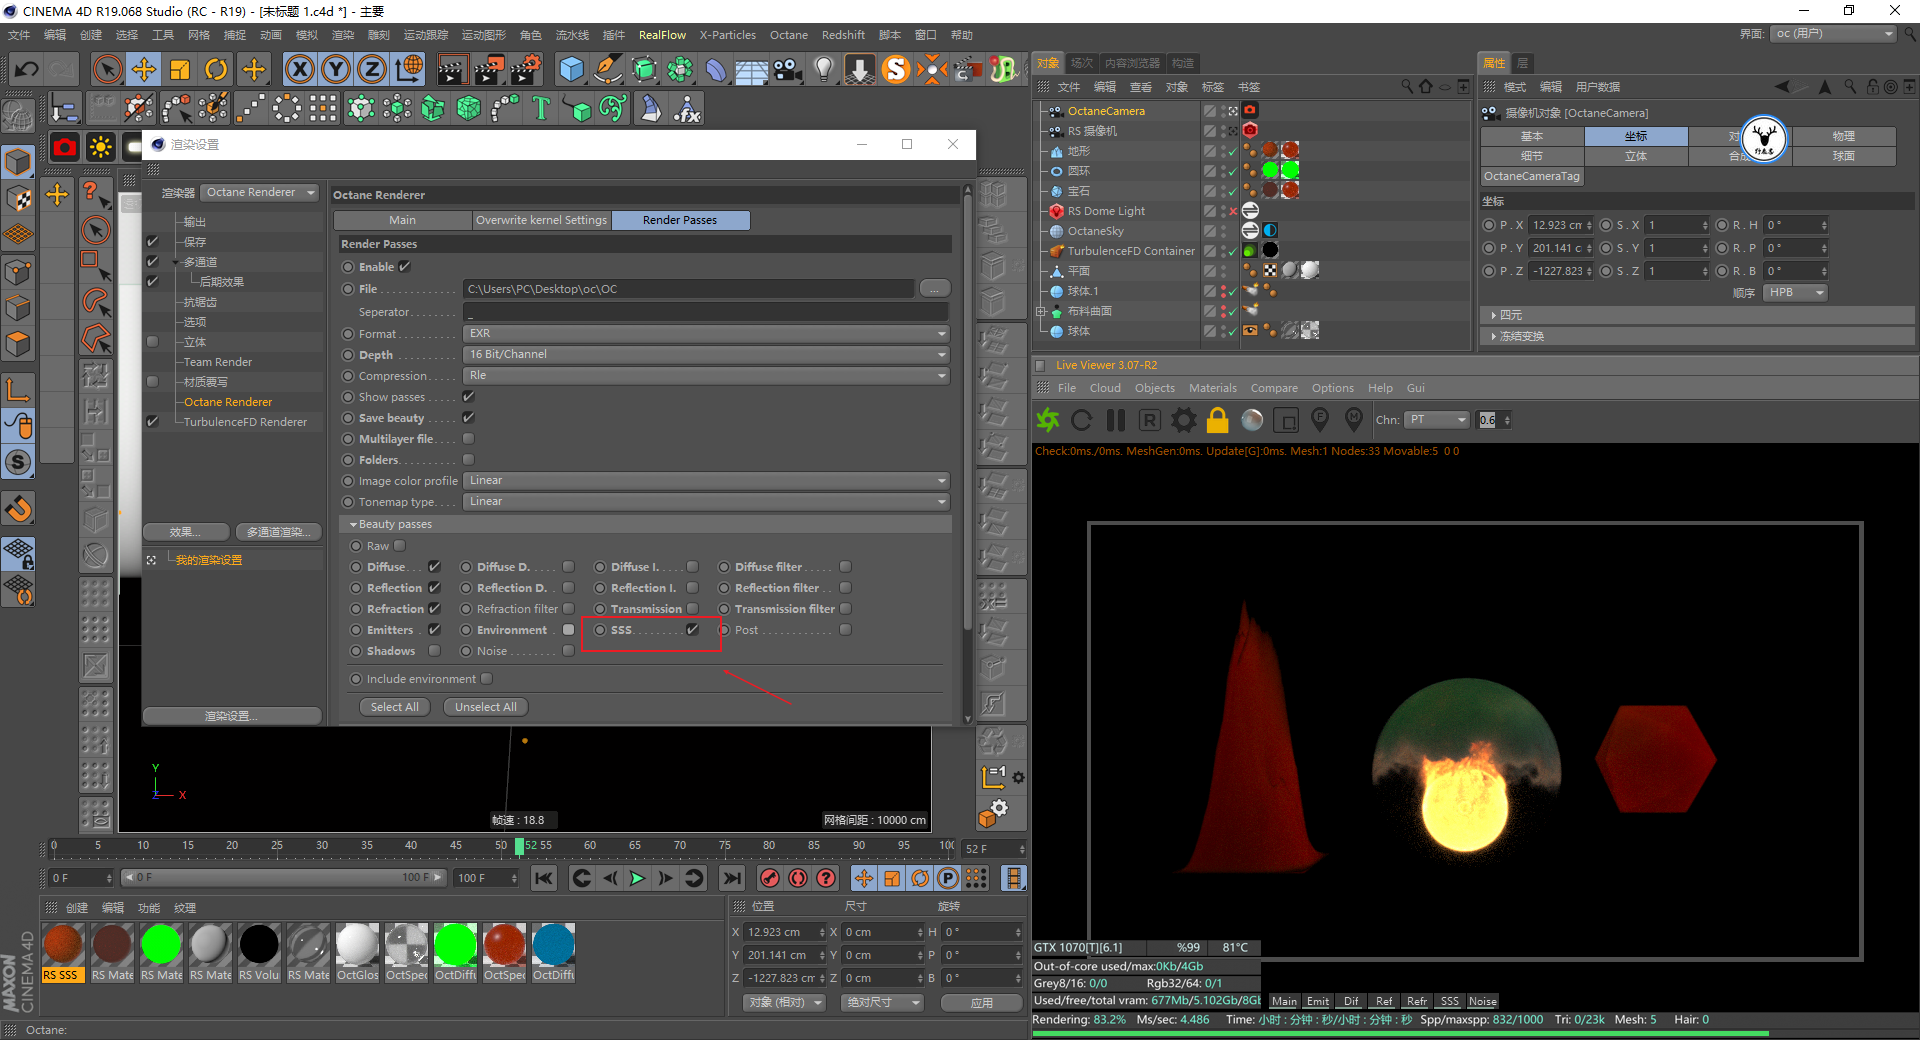This screenshot has height=1040, width=1920.
Task: Open the Image color profile dropdown
Action: click(x=705, y=481)
